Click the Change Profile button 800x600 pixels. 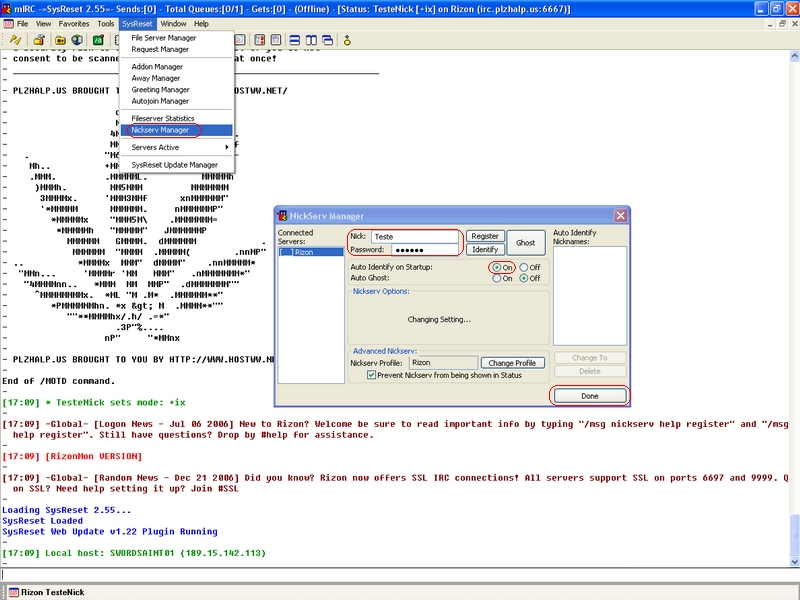tap(512, 363)
